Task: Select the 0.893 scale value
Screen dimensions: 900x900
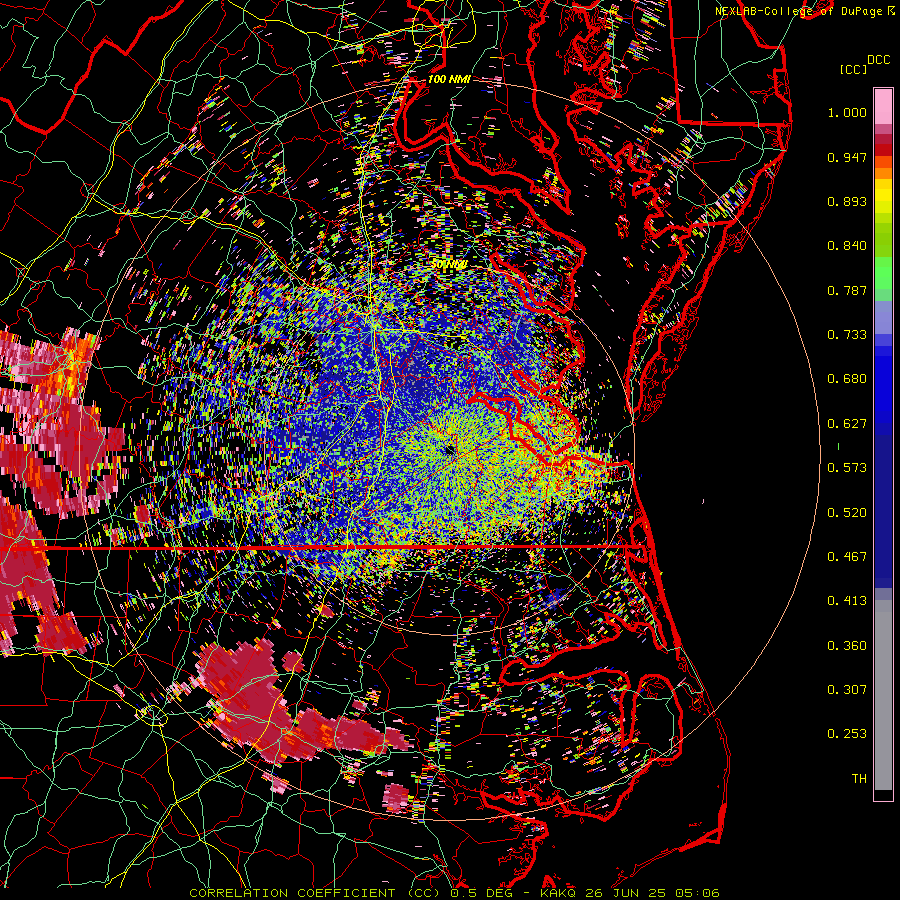Action: (847, 201)
